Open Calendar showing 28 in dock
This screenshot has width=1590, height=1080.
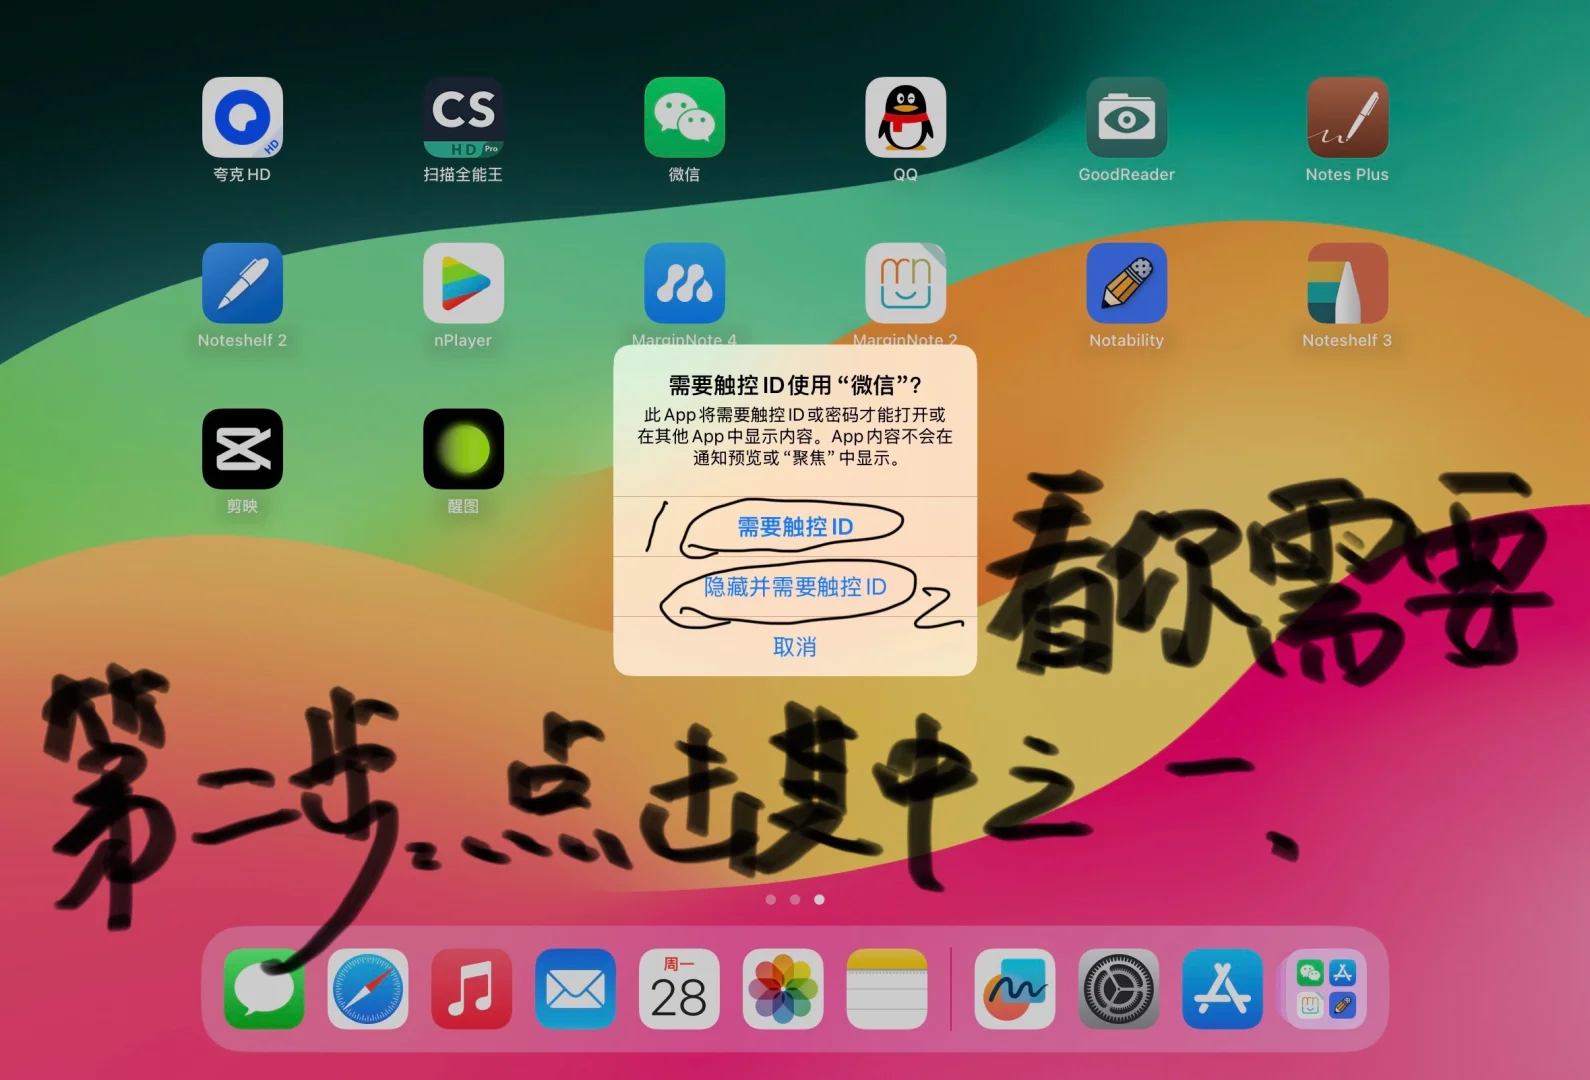679,989
